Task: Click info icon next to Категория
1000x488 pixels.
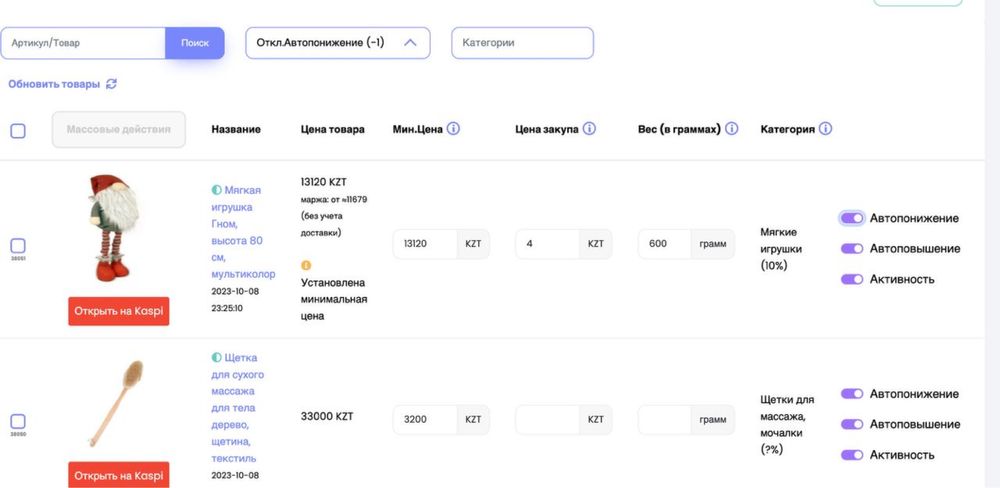Action: [825, 129]
